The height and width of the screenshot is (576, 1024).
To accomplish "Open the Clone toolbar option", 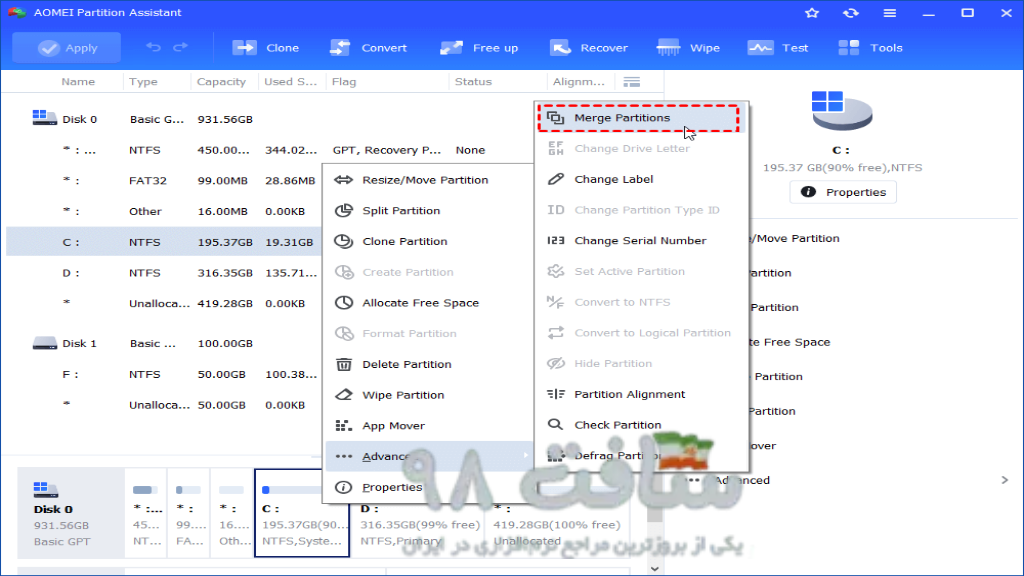I will (266, 48).
